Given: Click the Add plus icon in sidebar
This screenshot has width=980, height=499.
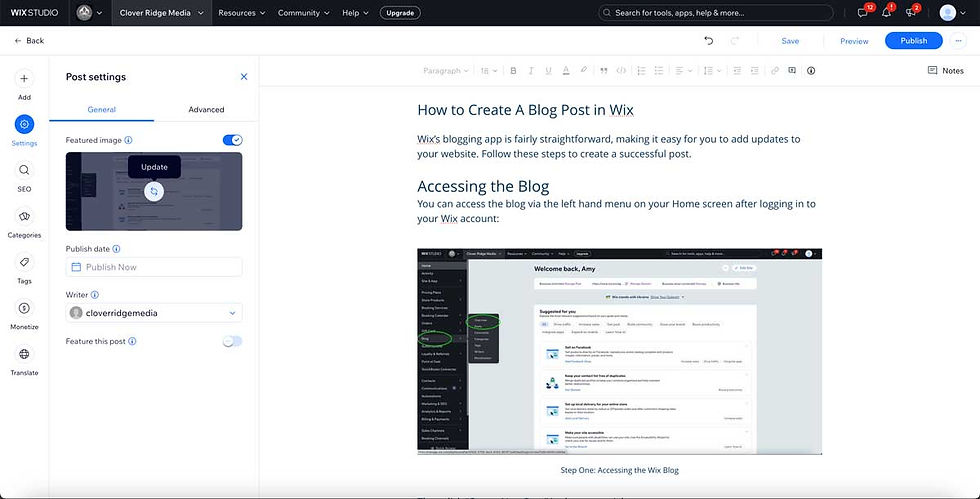Looking at the screenshot, I should coord(24,79).
